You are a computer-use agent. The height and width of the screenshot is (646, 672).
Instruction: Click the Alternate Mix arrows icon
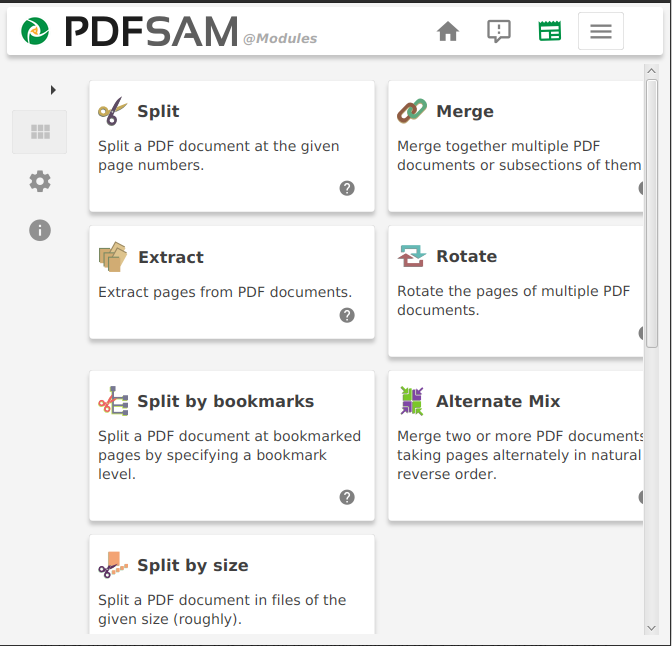coord(412,401)
